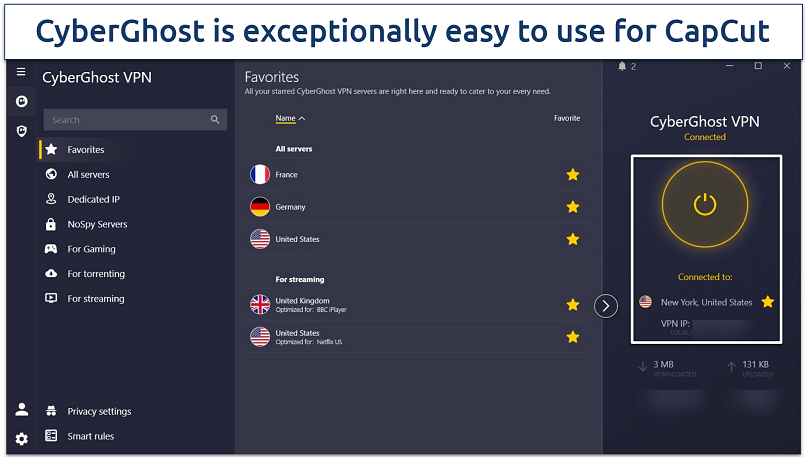
Task: Open Smart rules
Action: [90, 437]
